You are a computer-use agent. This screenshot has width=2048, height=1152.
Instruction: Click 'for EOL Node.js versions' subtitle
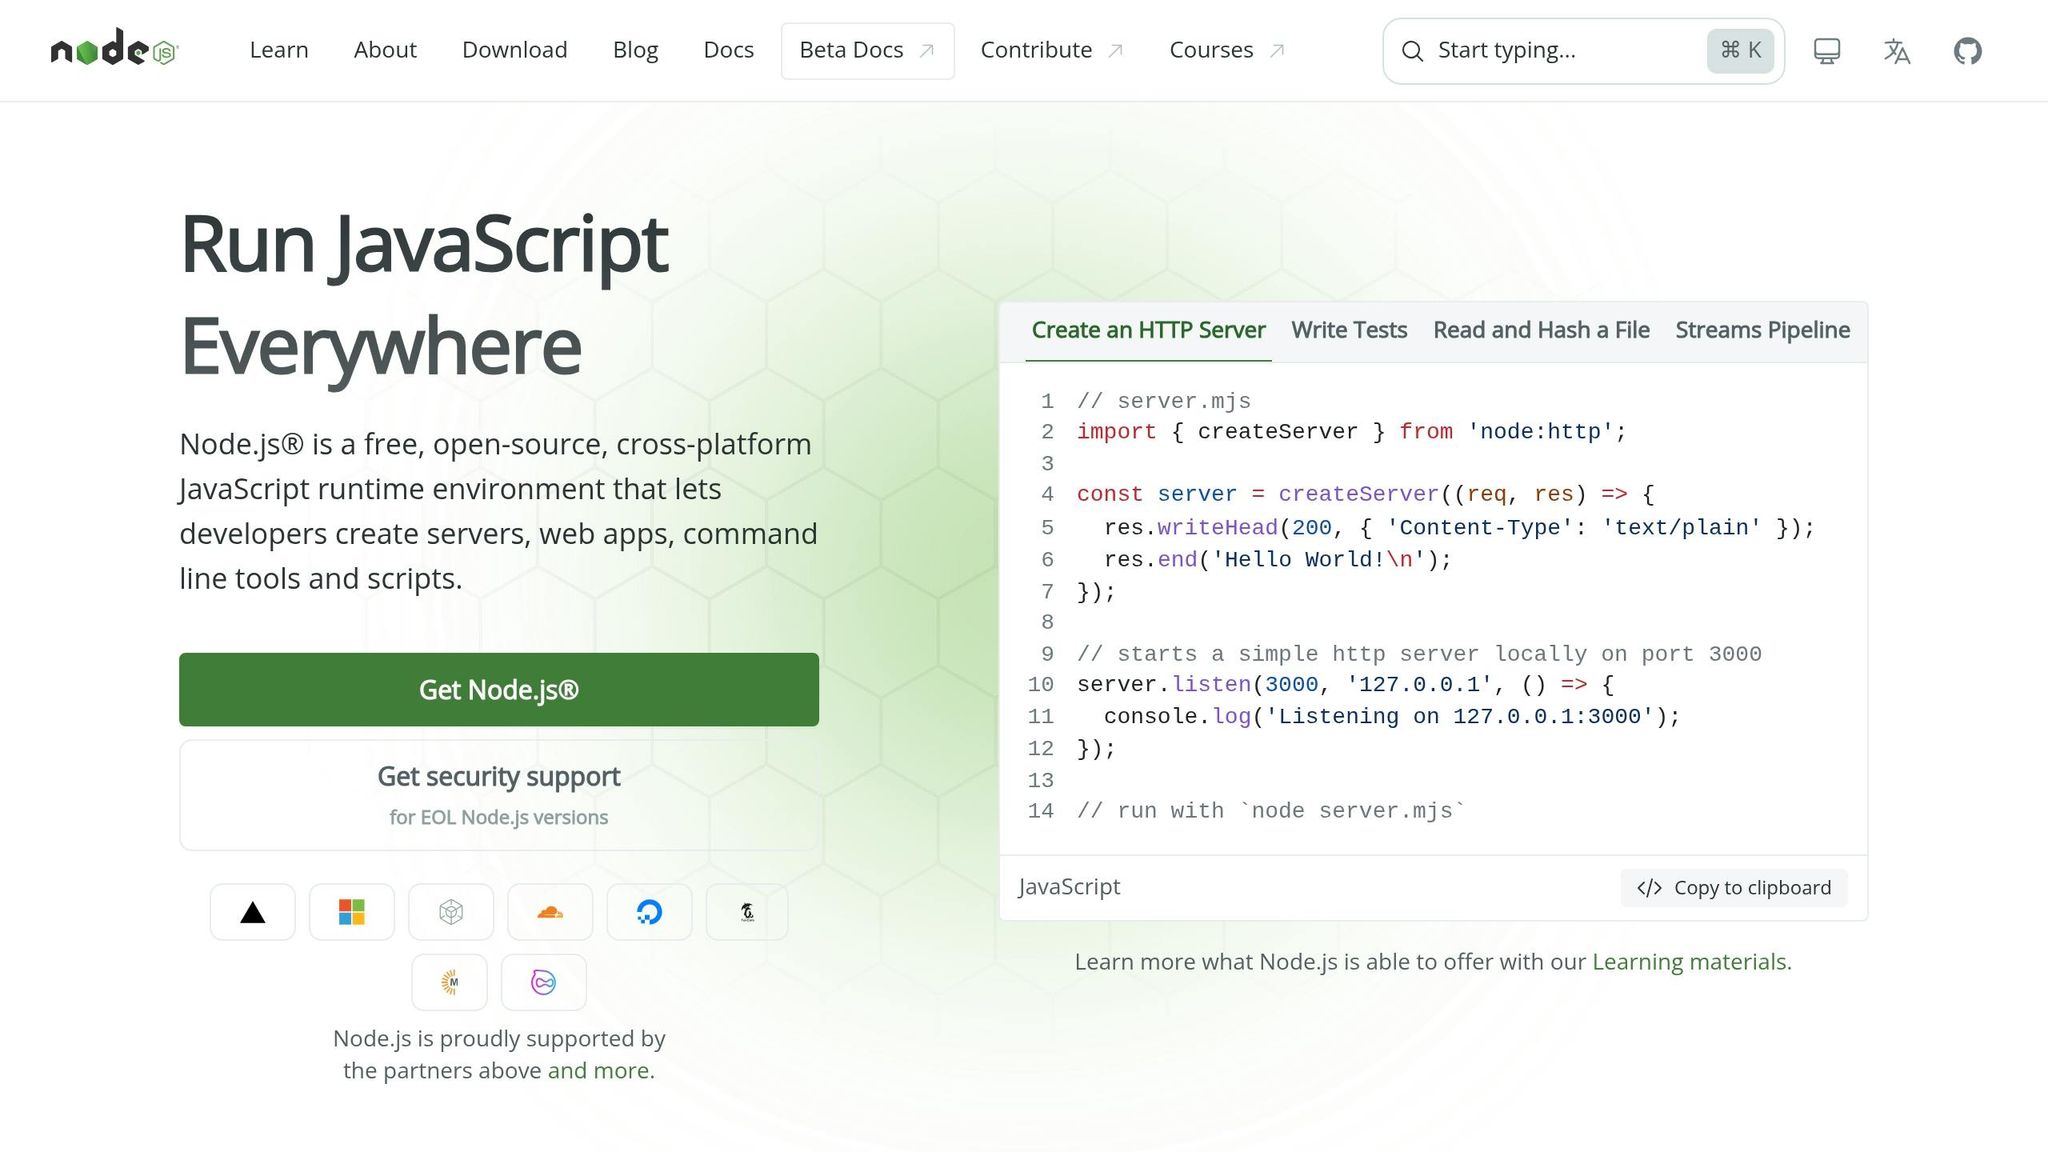point(499,818)
